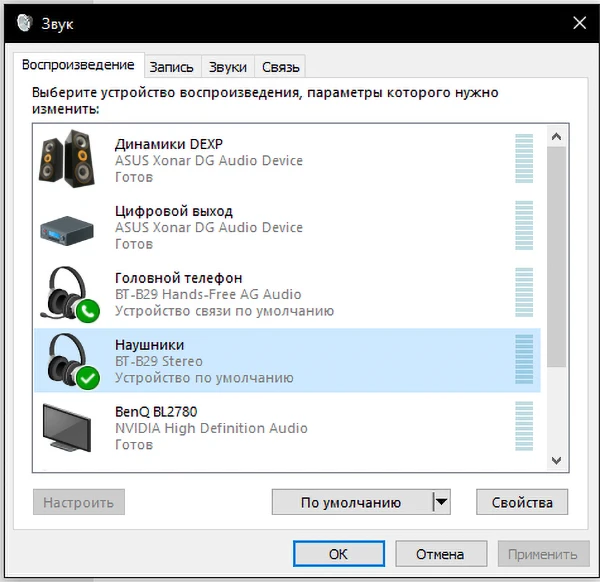Select the Наушники device name
This screenshot has height=582, width=600.
coord(150,345)
